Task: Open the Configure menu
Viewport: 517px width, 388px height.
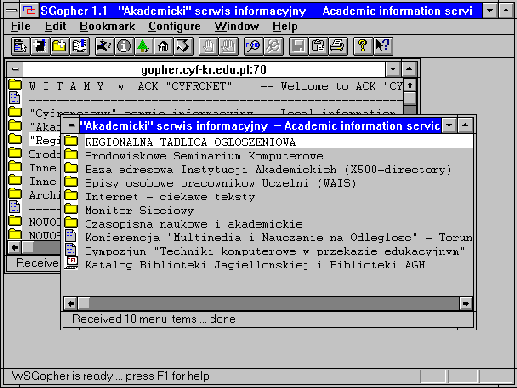Action: [x=174, y=26]
